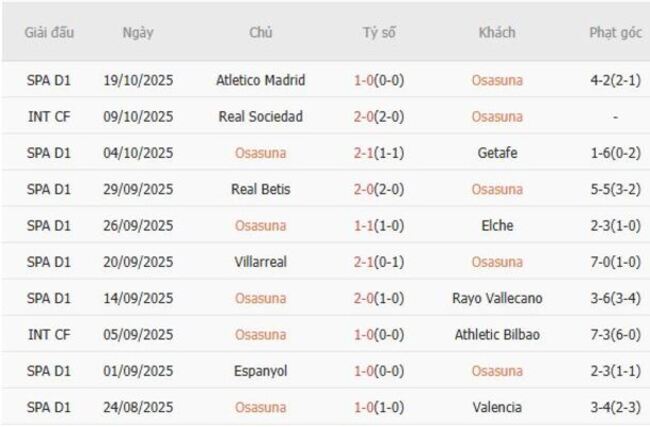
Task: Click the Elche team name
Action: click(x=497, y=225)
